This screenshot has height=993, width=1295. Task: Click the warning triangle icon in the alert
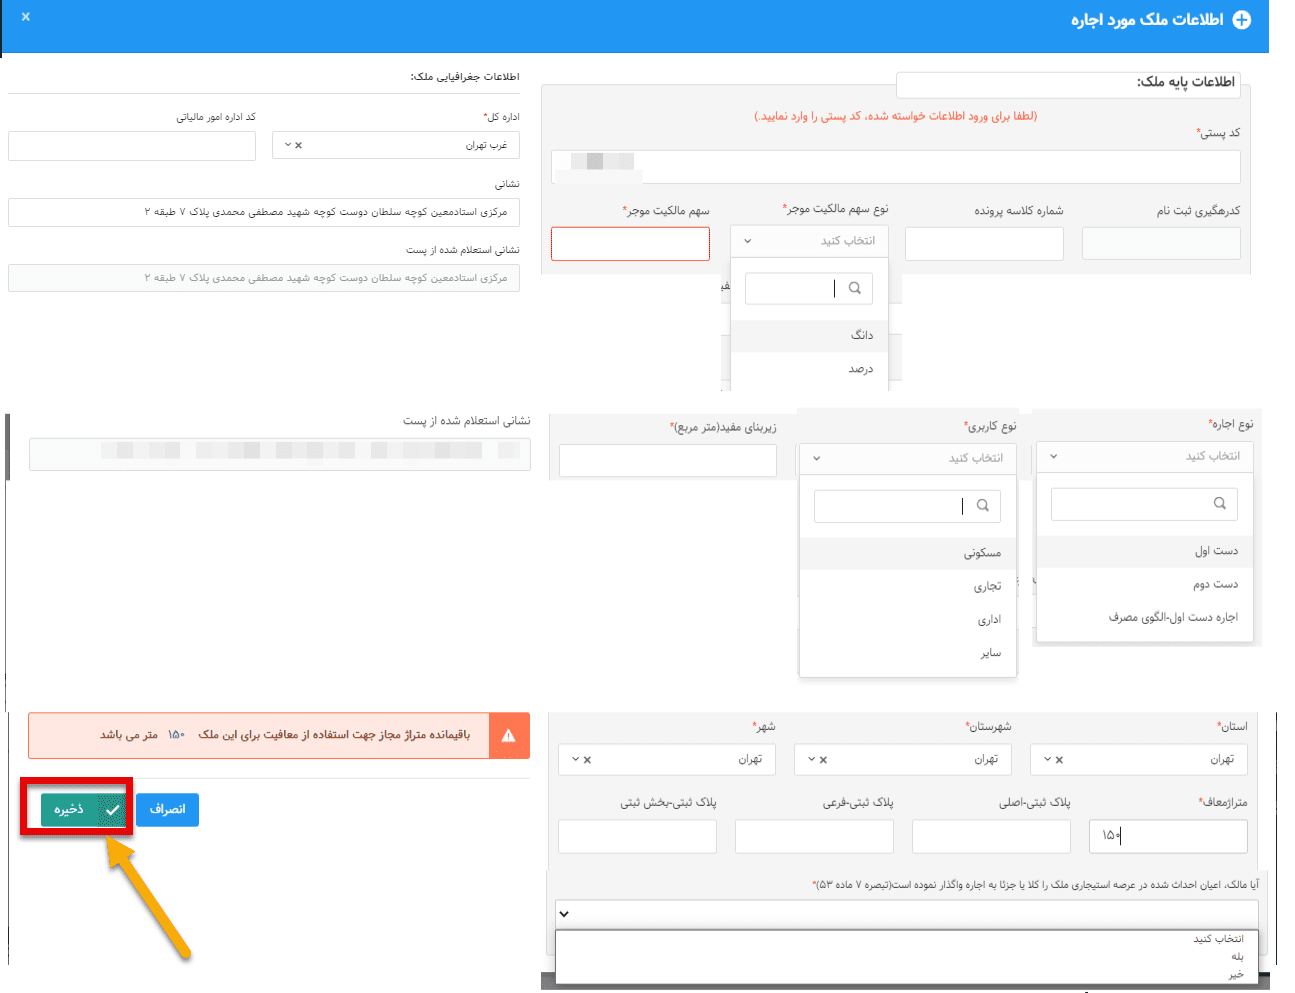point(509,735)
